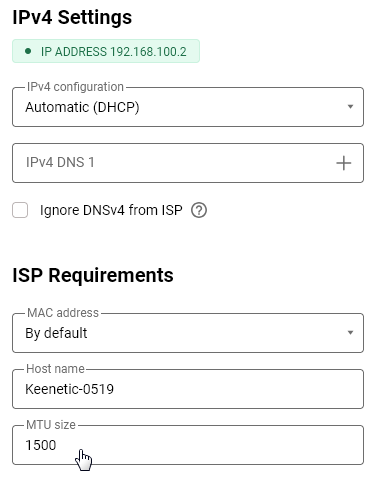Click the MTU size field showing 1500
This screenshot has height=490, width=380.
[188, 445]
